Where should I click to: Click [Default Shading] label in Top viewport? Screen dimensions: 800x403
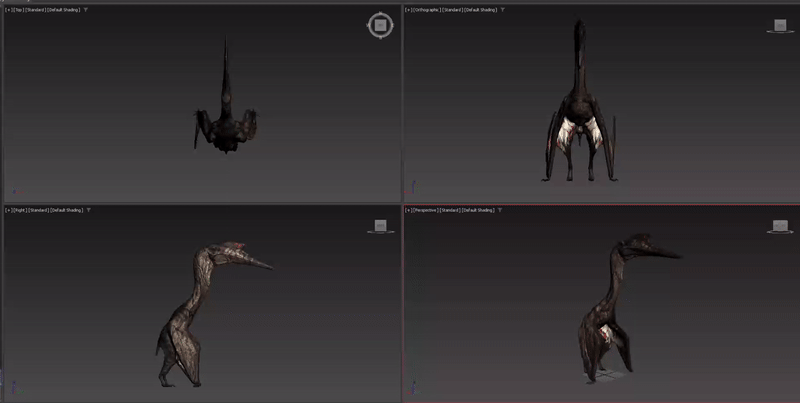(65, 9)
